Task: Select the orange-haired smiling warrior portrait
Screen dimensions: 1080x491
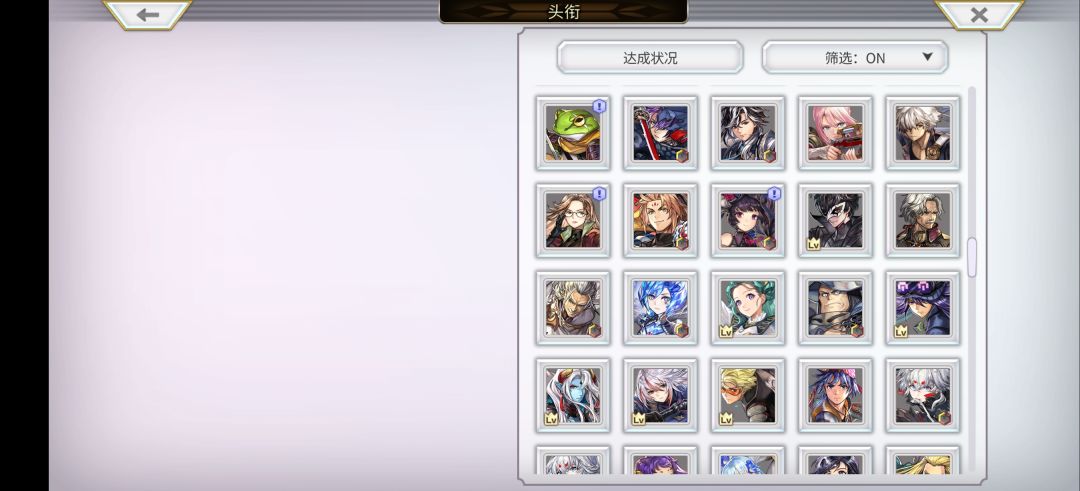Action: point(661,220)
